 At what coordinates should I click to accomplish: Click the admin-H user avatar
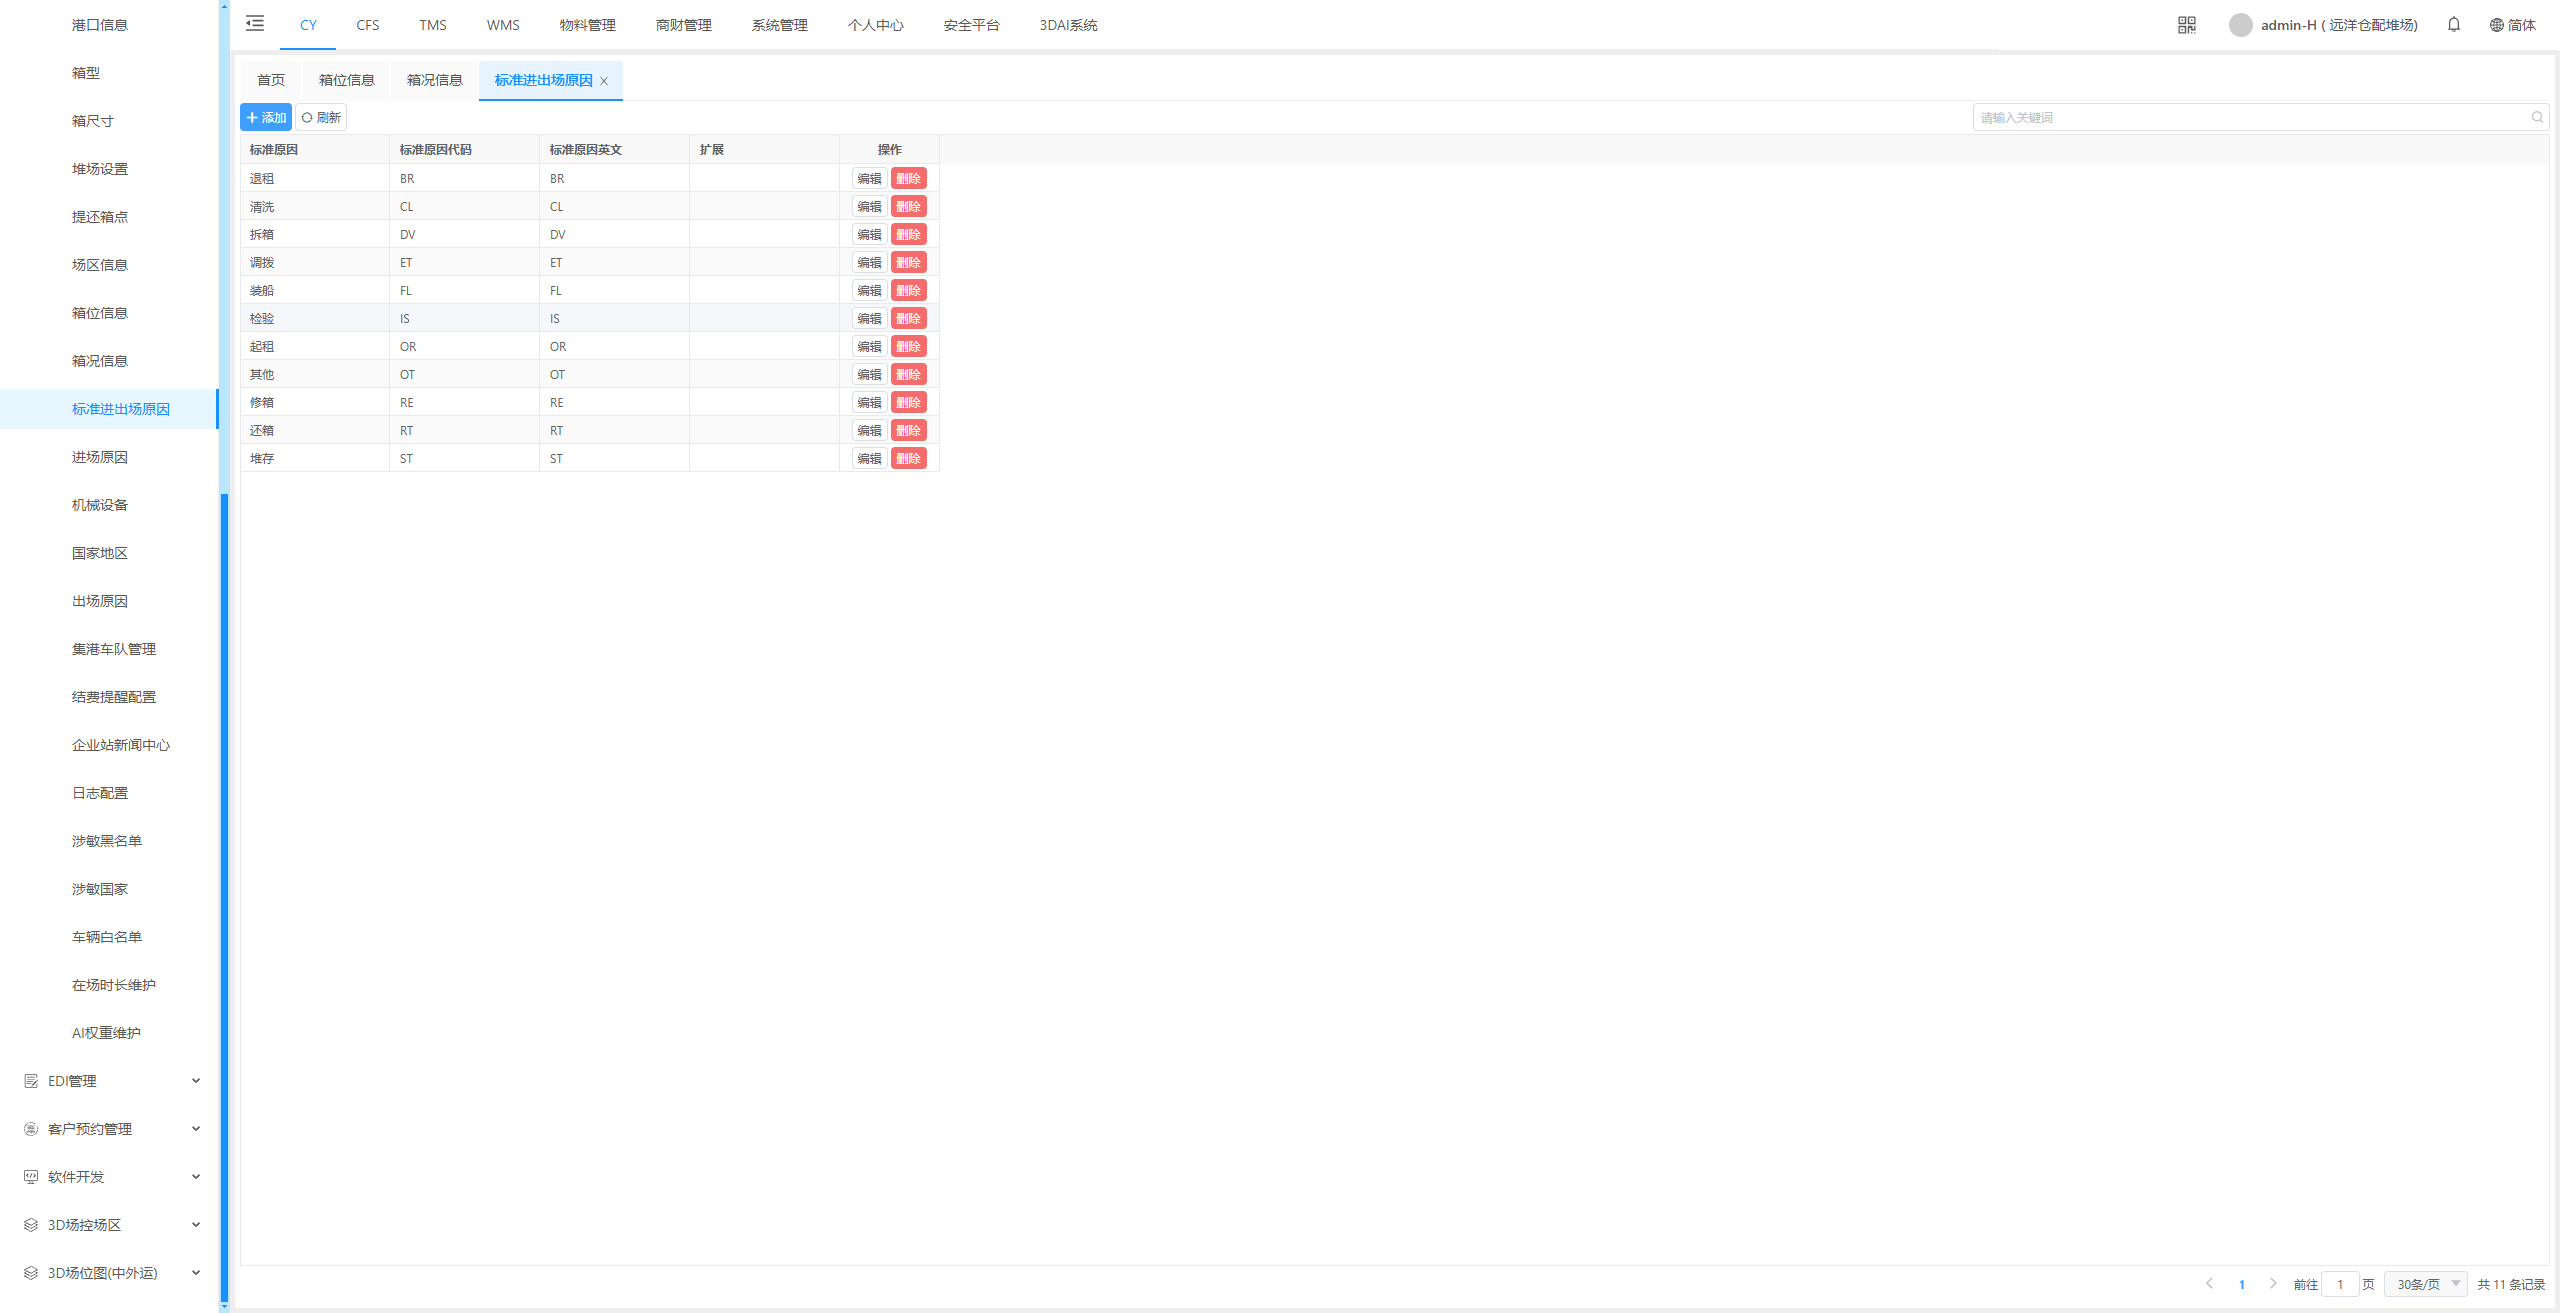(2240, 25)
